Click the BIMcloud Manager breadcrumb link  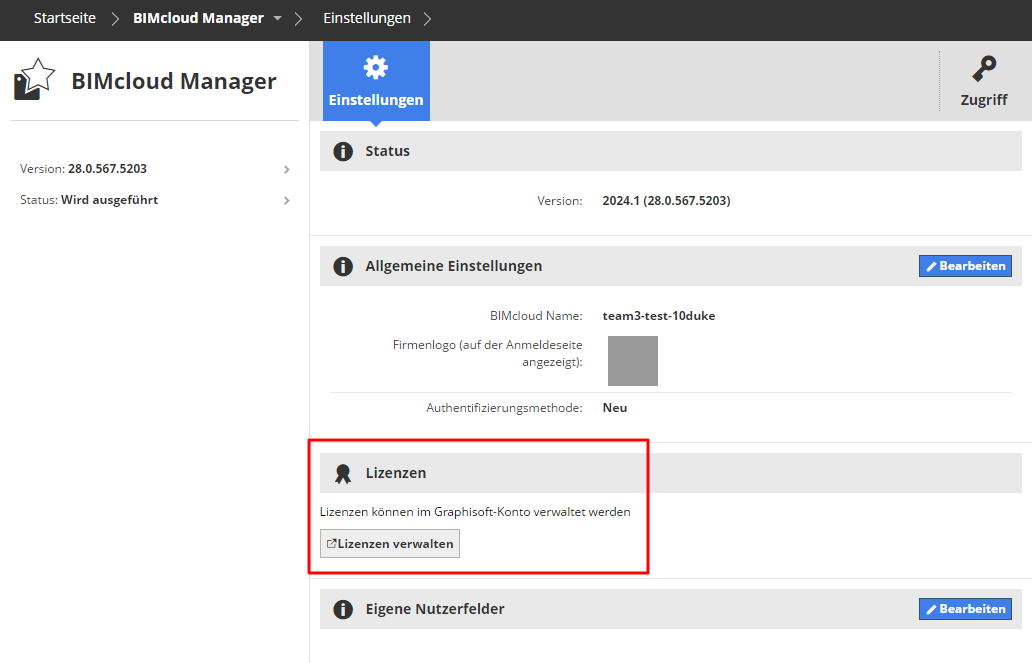click(x=198, y=19)
